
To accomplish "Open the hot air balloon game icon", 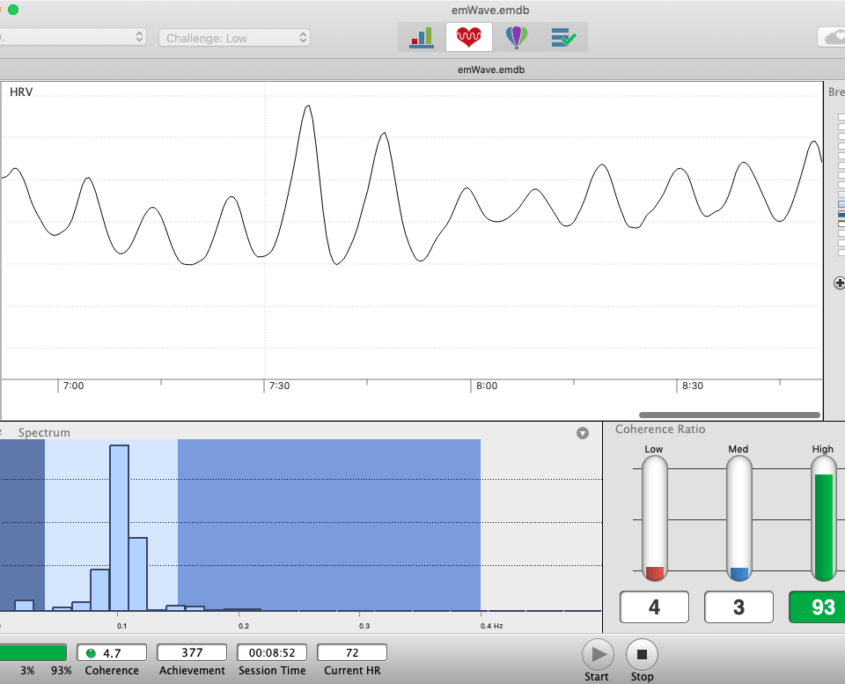I will pyautogui.click(x=516, y=37).
